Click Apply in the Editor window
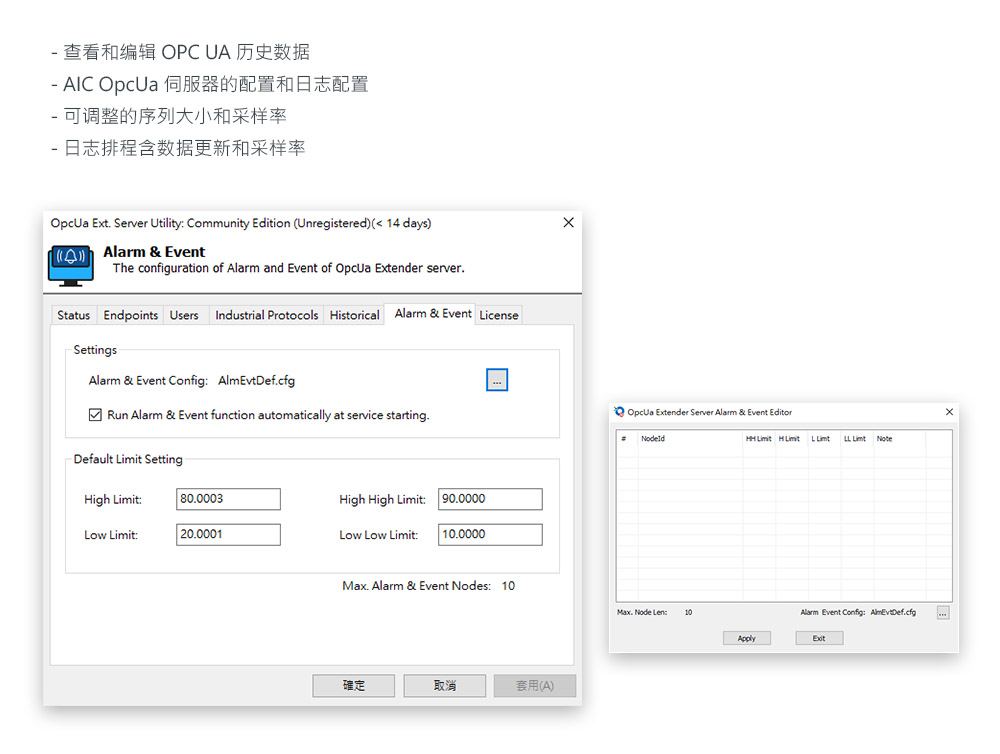 [747, 638]
